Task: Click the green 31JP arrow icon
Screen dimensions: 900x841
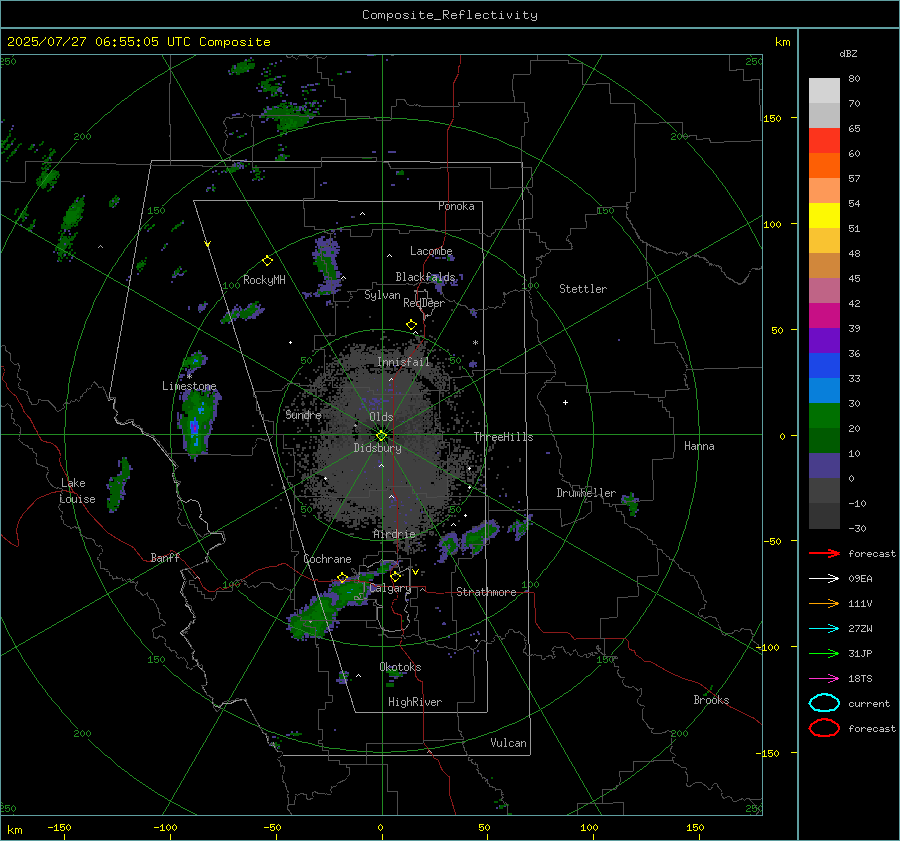Action: click(x=824, y=653)
